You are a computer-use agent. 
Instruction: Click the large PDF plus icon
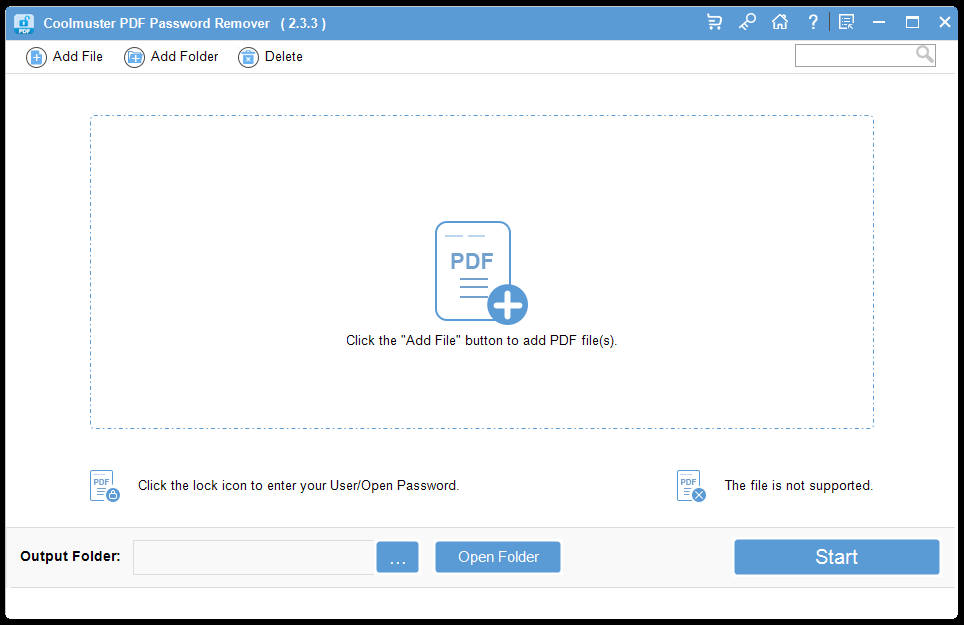(x=480, y=272)
